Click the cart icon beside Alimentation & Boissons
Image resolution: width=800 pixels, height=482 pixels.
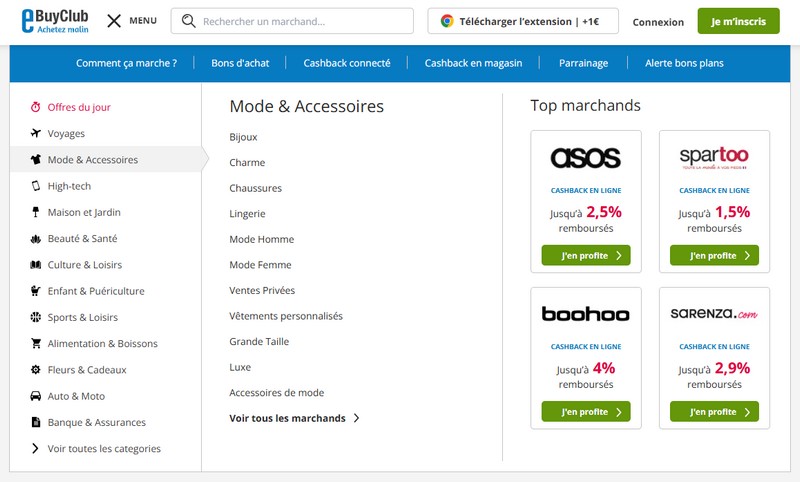click(x=35, y=343)
